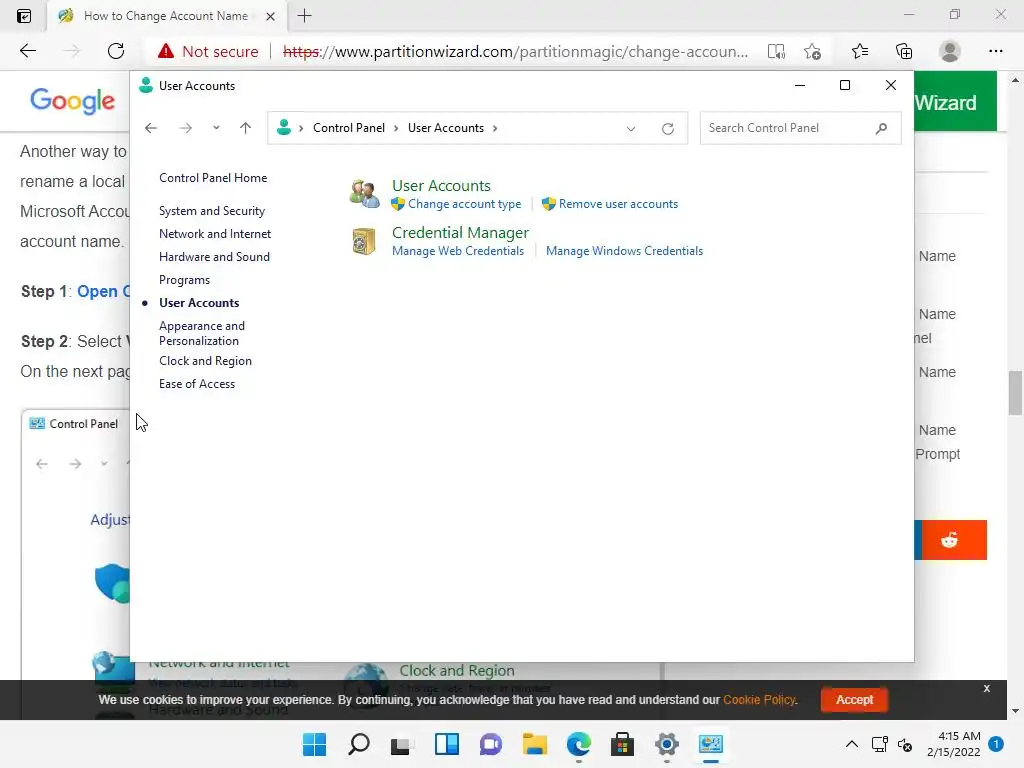Expand chevron after User Accounts breadcrumb
Image resolution: width=1024 pixels, height=768 pixels.
coord(495,128)
